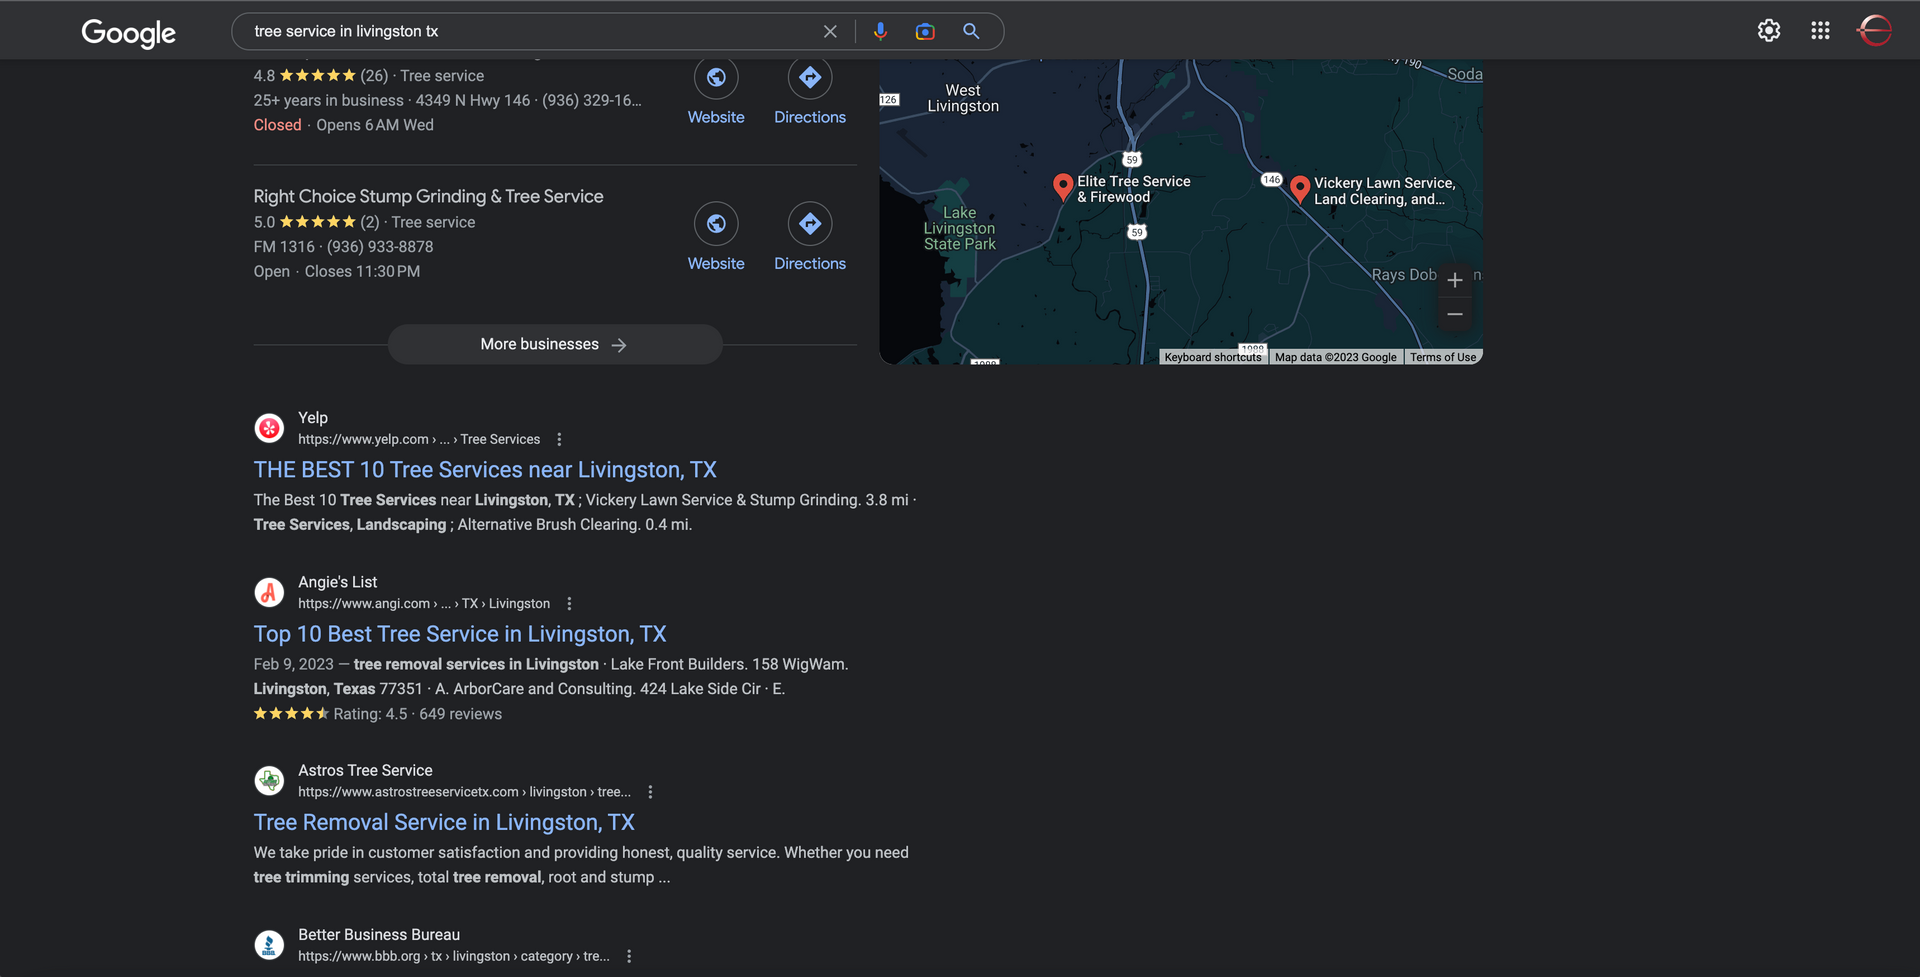The width and height of the screenshot is (1920, 977).
Task: Open Right Choice Stump Grinding & Tree Service listing
Action: (x=428, y=197)
